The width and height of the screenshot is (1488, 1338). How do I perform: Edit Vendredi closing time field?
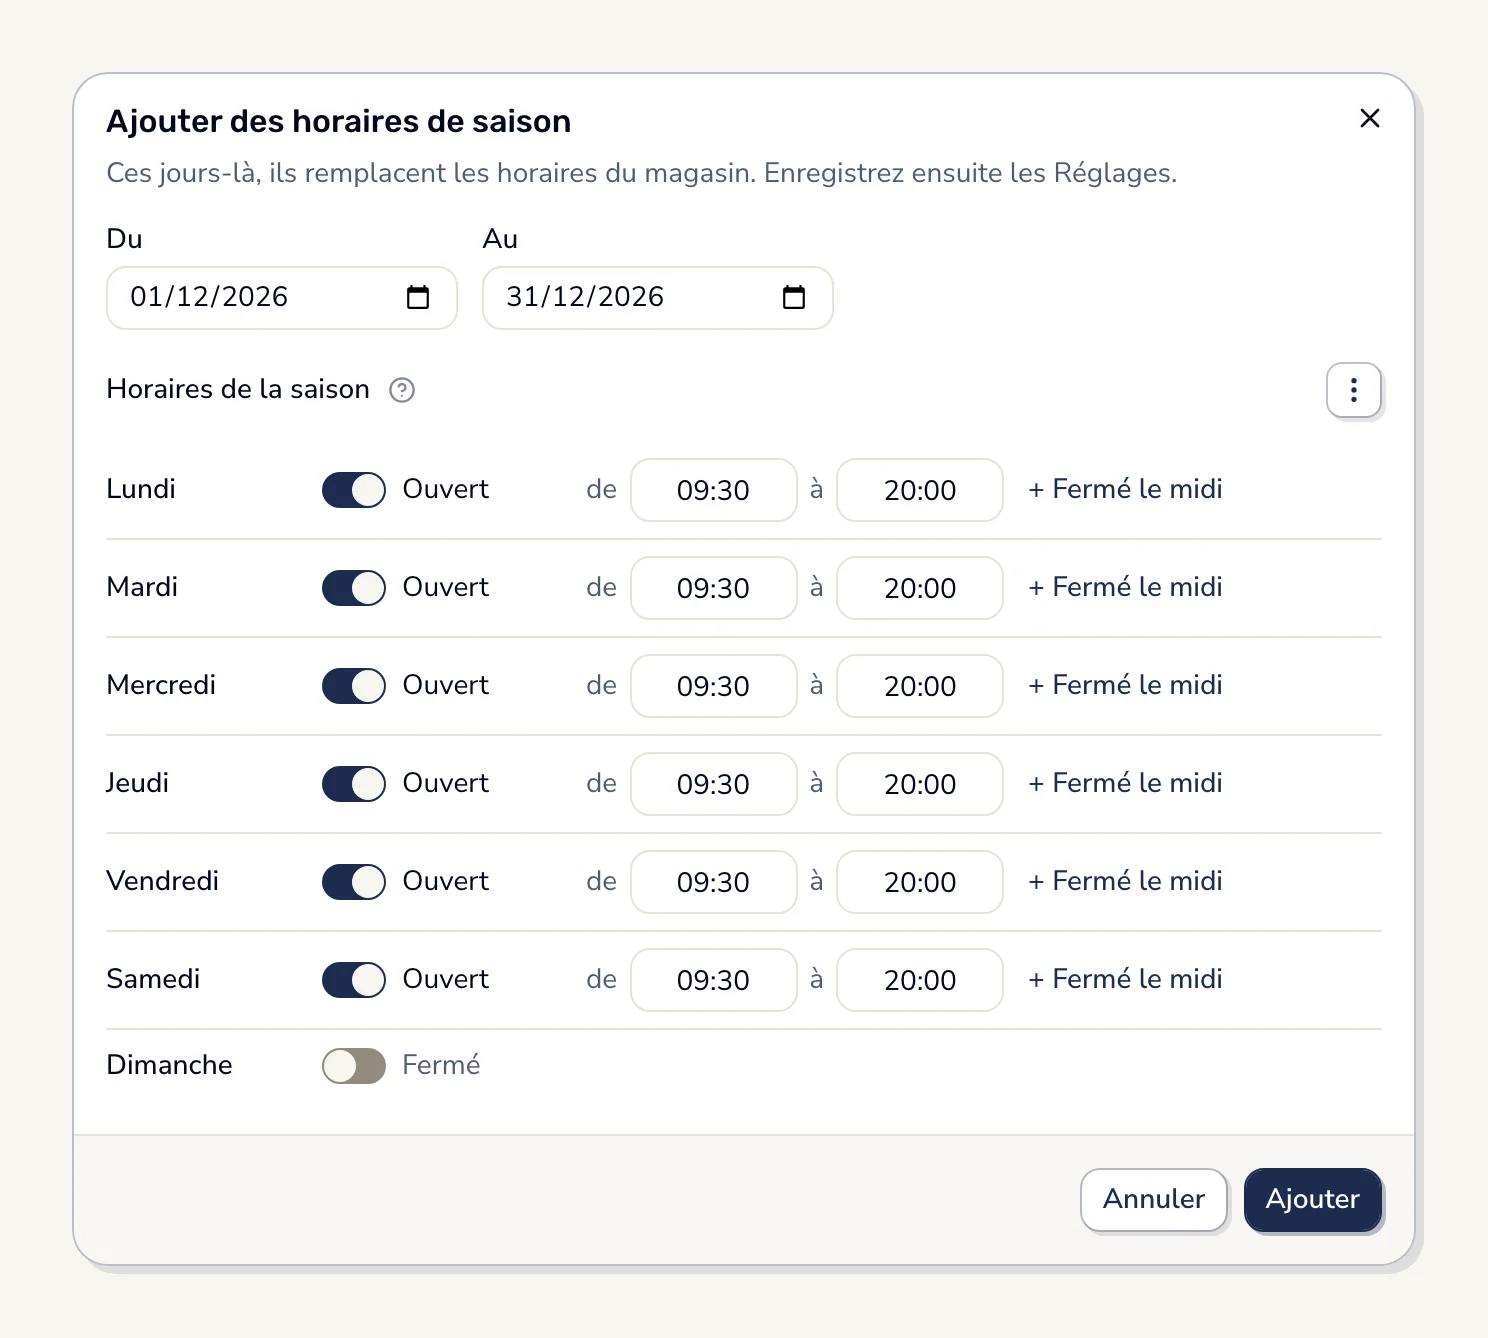920,882
